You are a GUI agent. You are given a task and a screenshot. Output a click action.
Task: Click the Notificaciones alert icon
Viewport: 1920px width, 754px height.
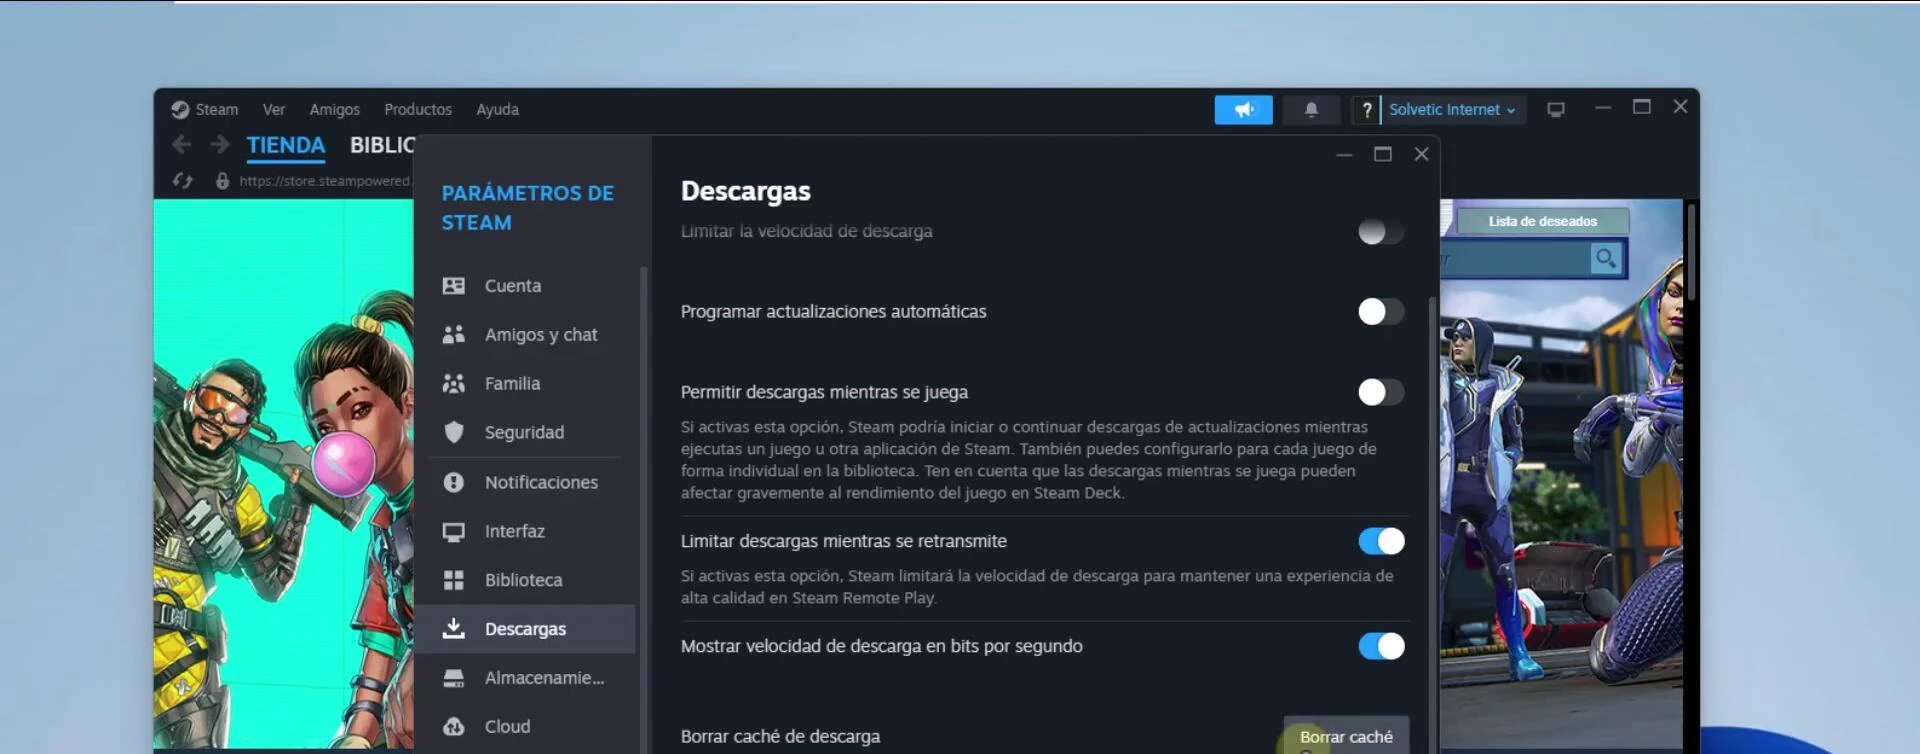(453, 482)
